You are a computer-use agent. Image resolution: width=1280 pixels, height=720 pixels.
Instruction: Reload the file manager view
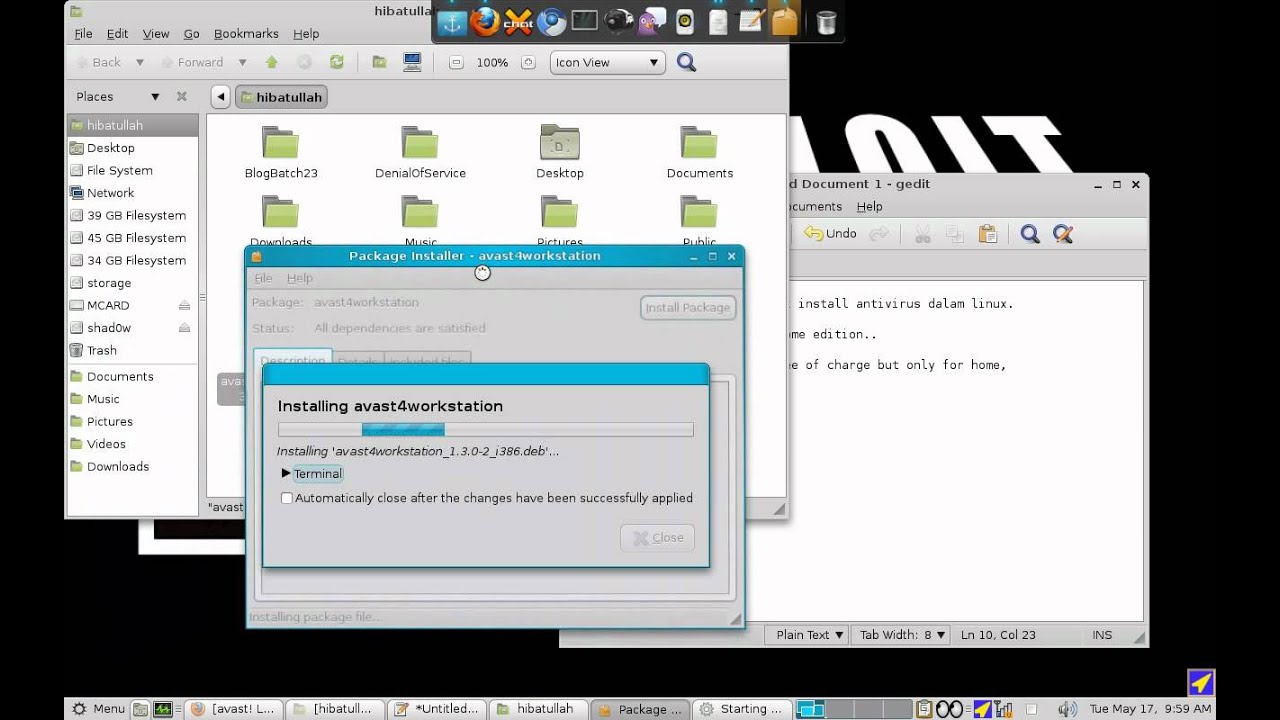[337, 62]
